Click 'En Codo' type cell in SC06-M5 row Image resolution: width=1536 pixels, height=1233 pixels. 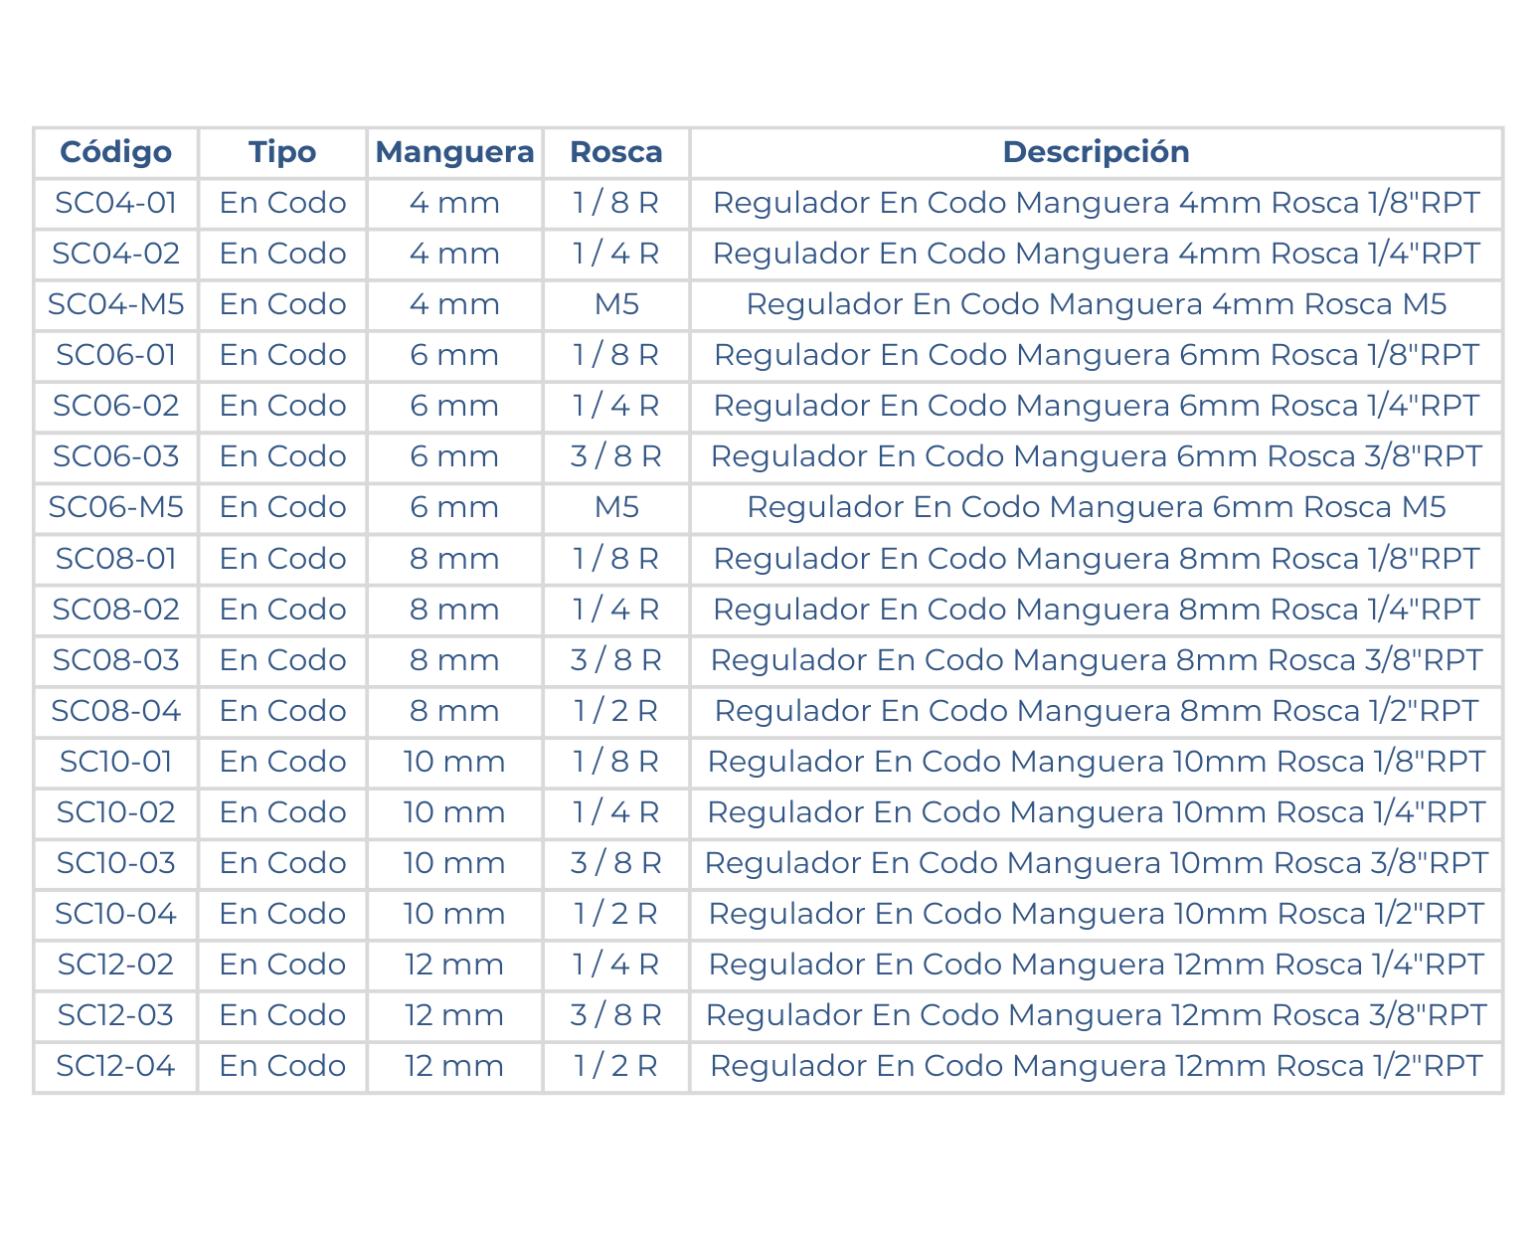283,507
